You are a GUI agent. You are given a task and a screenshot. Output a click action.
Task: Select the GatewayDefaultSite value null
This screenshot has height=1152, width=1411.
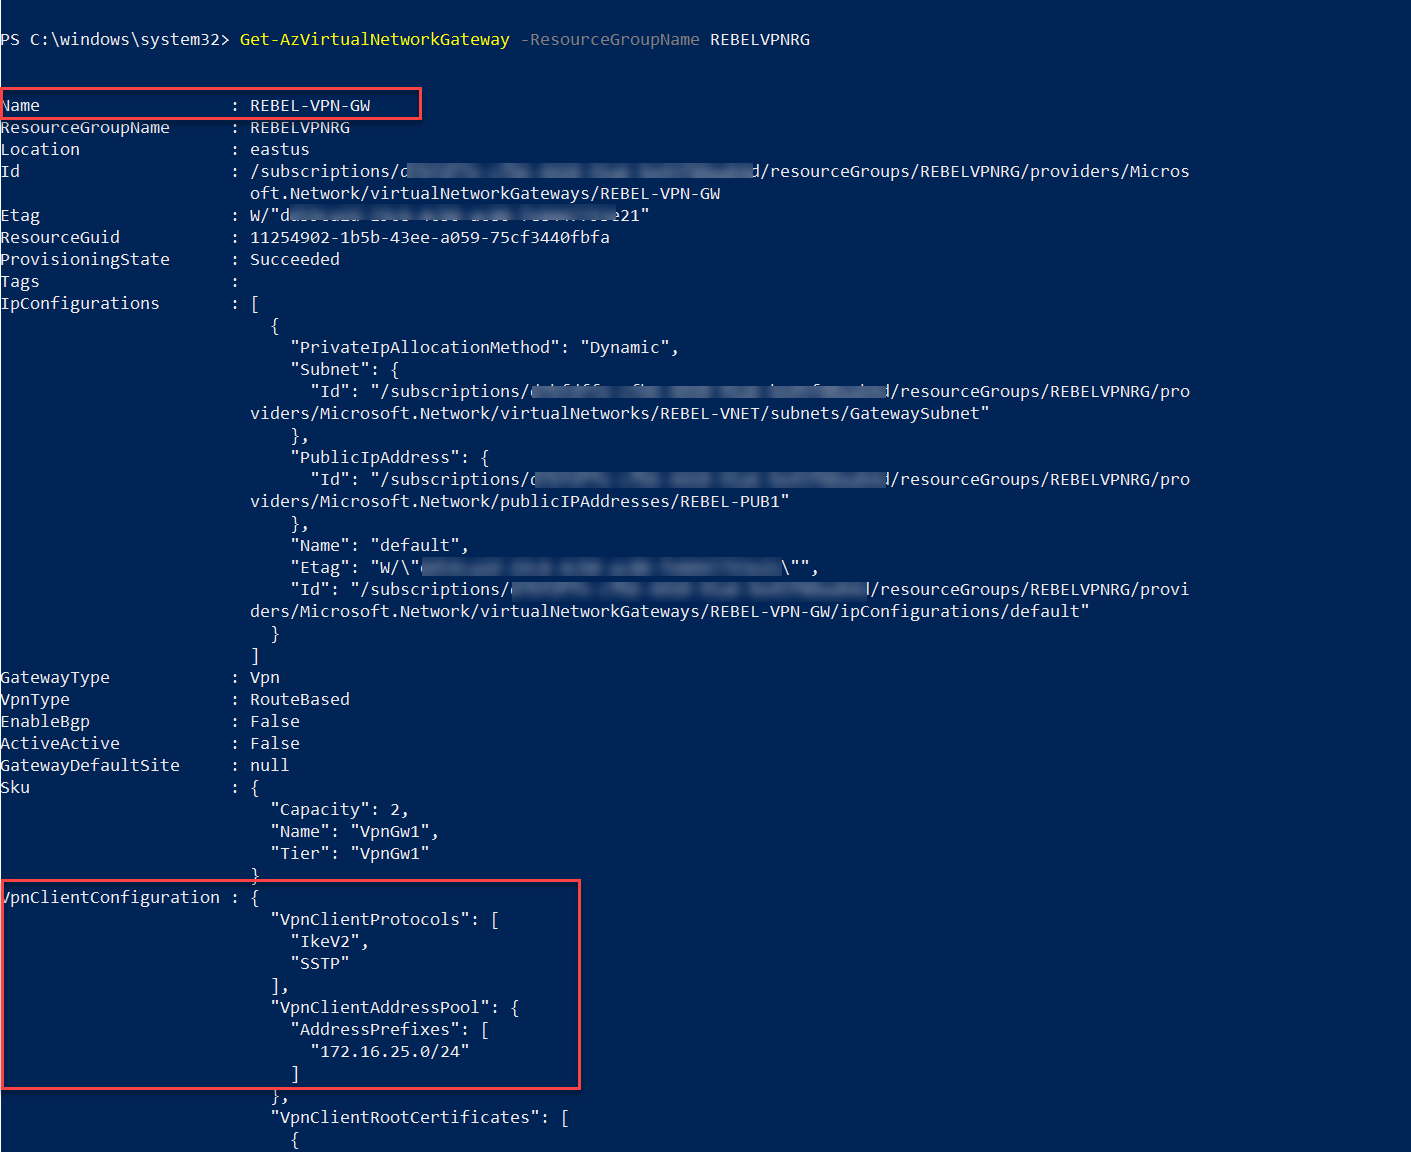tap(270, 766)
